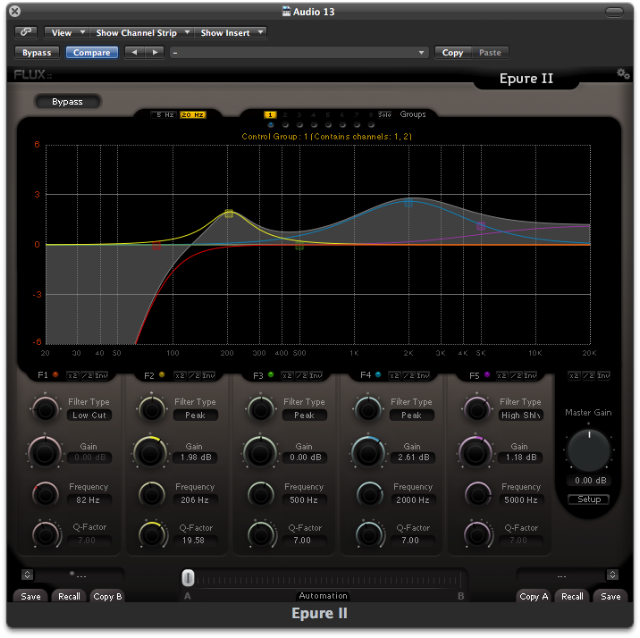
Task: Click the yellow F2 band handle on graph
Action: pos(229,213)
